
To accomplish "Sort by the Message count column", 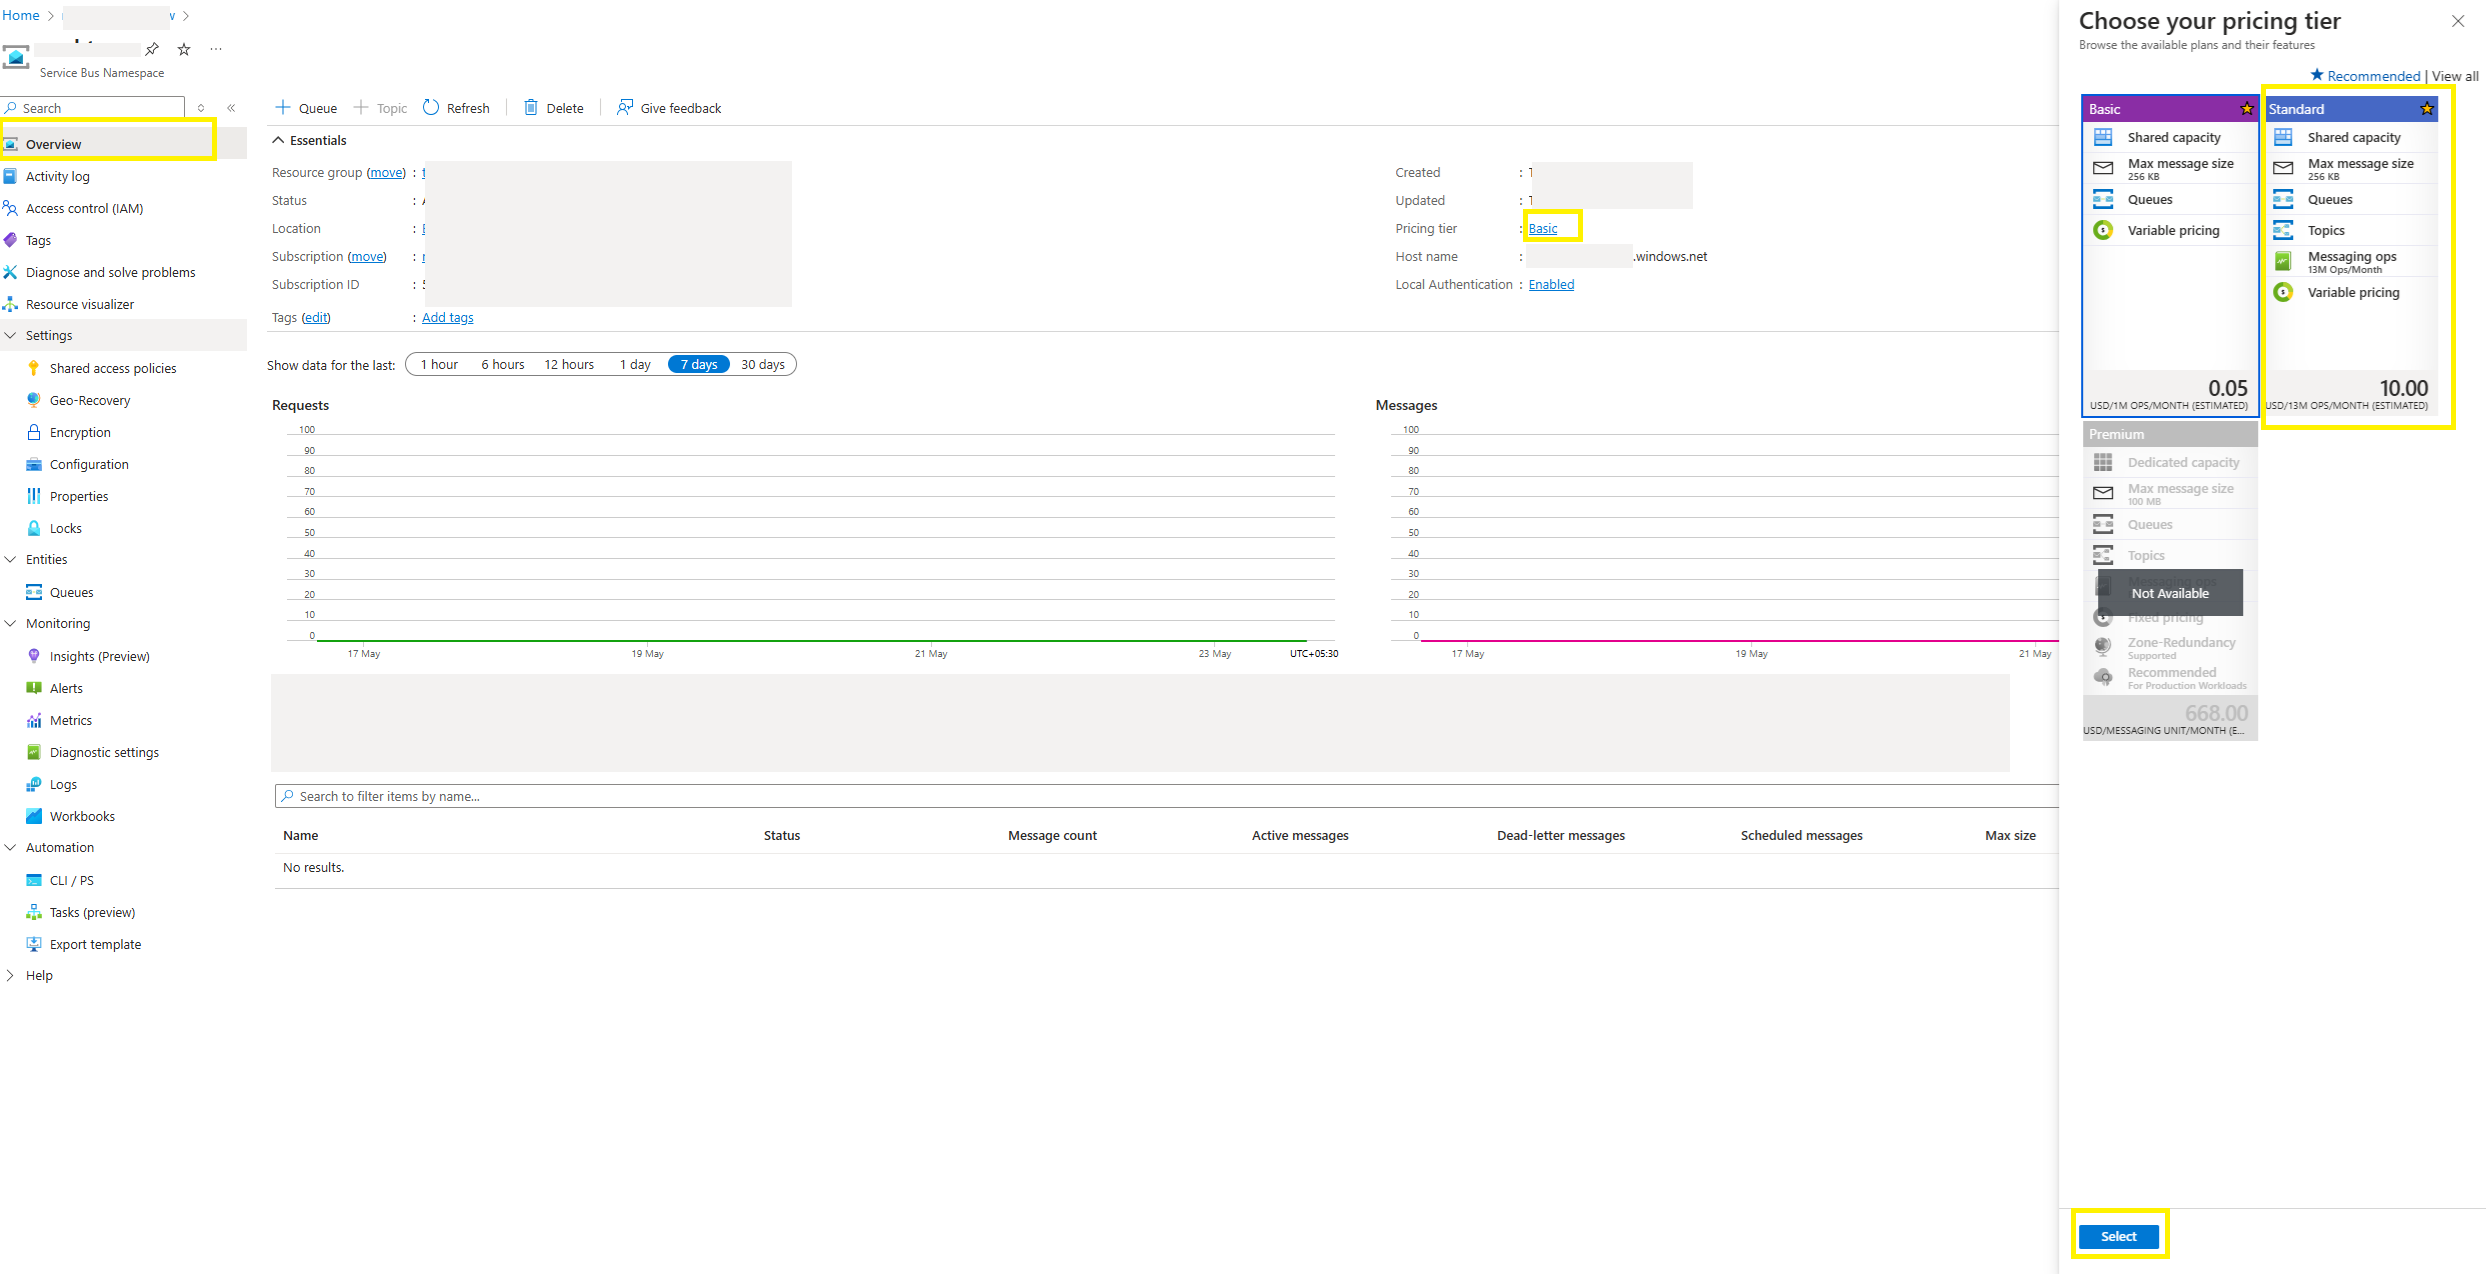I will [x=1052, y=836].
